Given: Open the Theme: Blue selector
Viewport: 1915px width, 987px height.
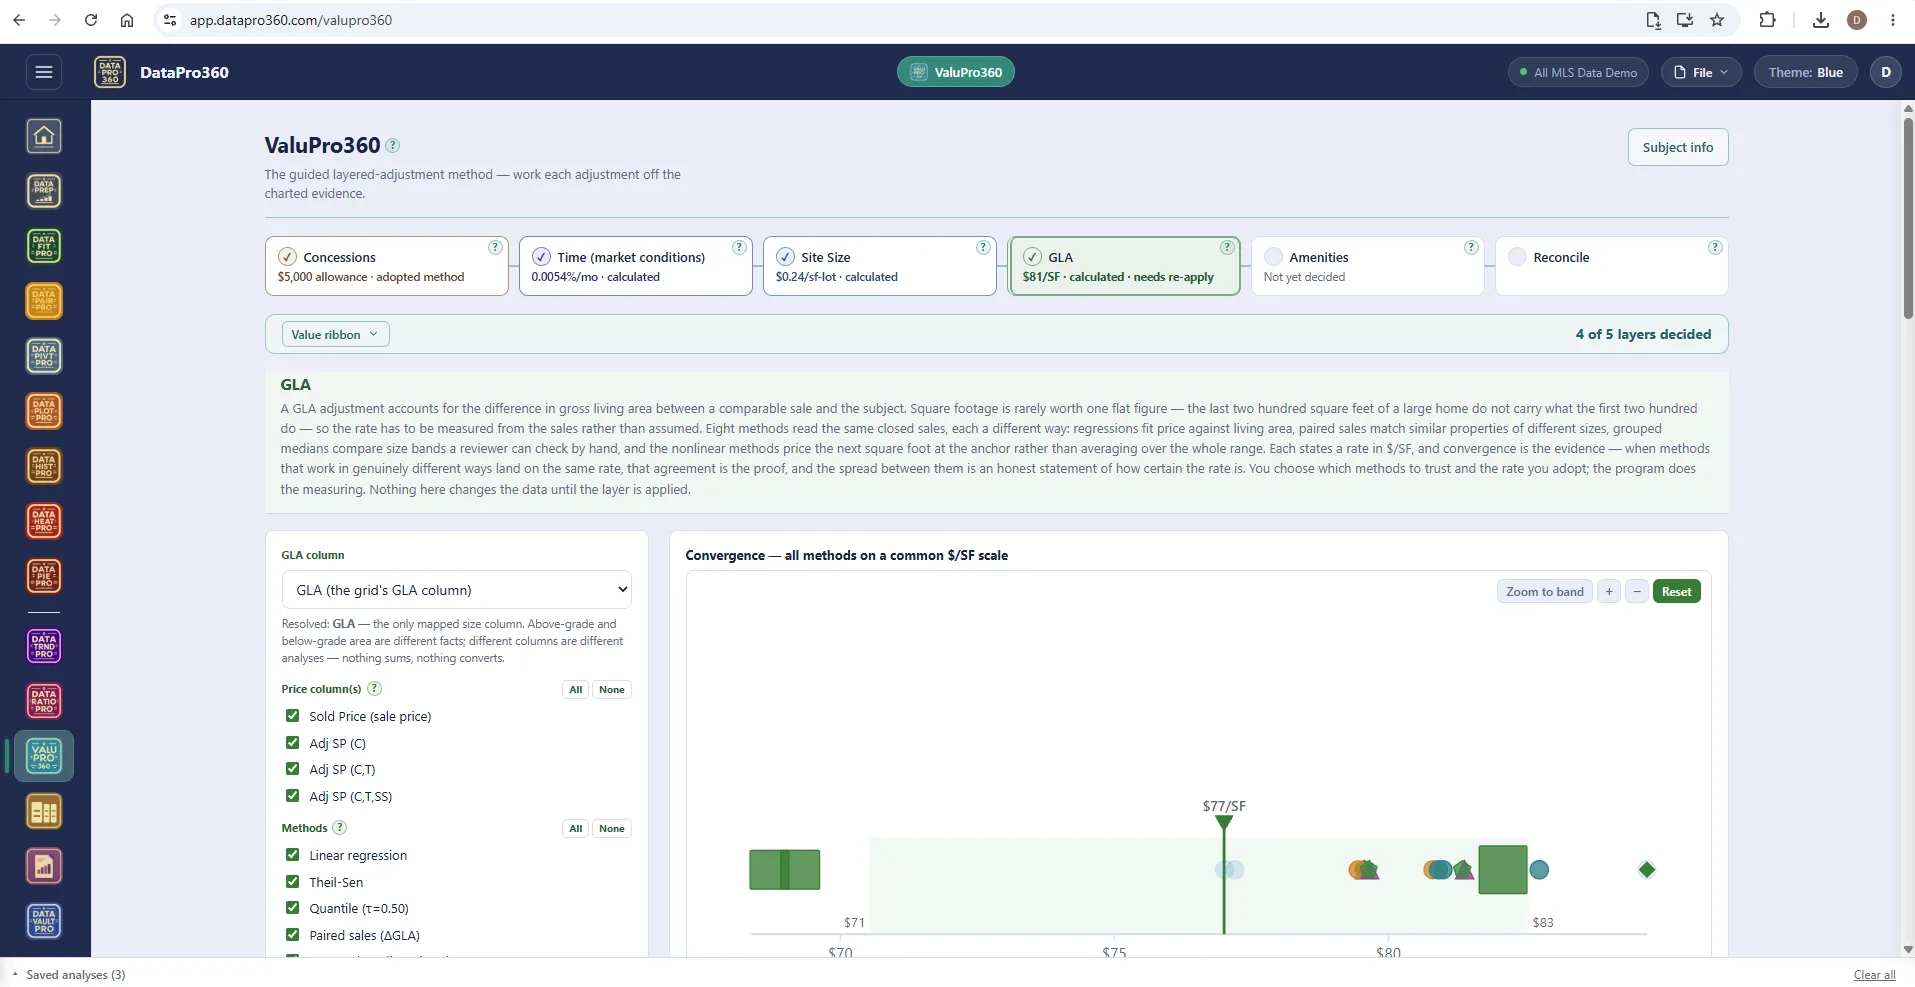Looking at the screenshot, I should pyautogui.click(x=1805, y=72).
